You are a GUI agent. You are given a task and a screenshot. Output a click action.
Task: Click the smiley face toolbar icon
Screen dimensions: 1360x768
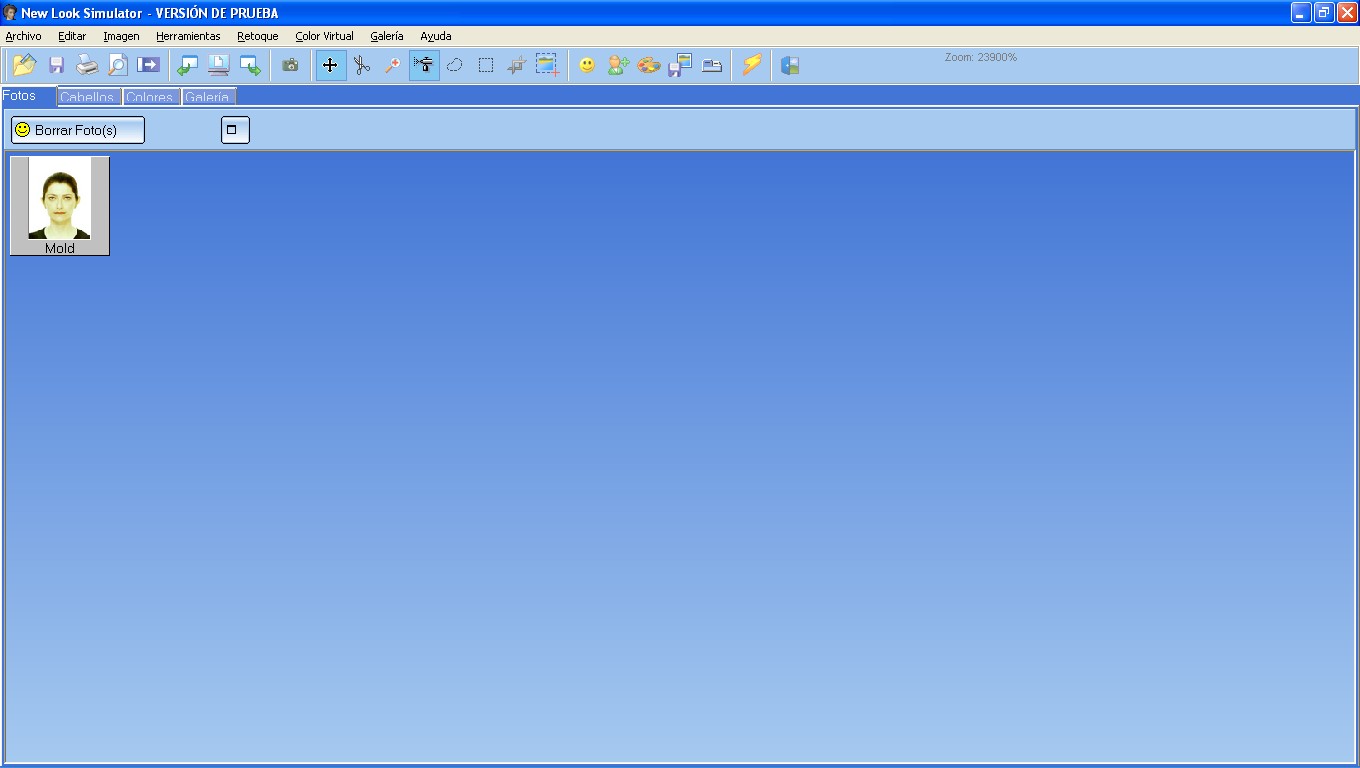coord(587,65)
